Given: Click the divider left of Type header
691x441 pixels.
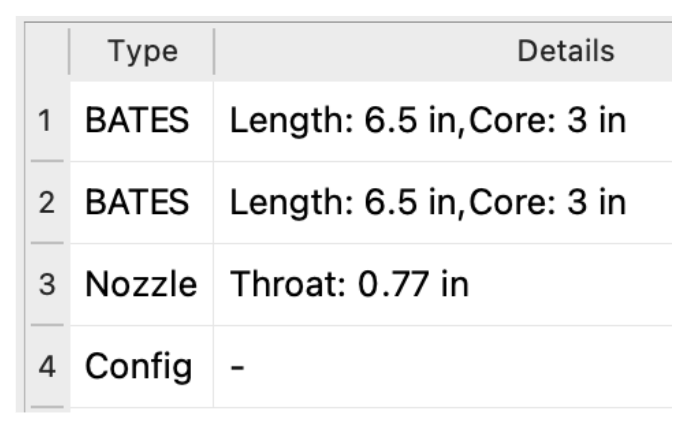Looking at the screenshot, I should pyautogui.click(x=69, y=52).
